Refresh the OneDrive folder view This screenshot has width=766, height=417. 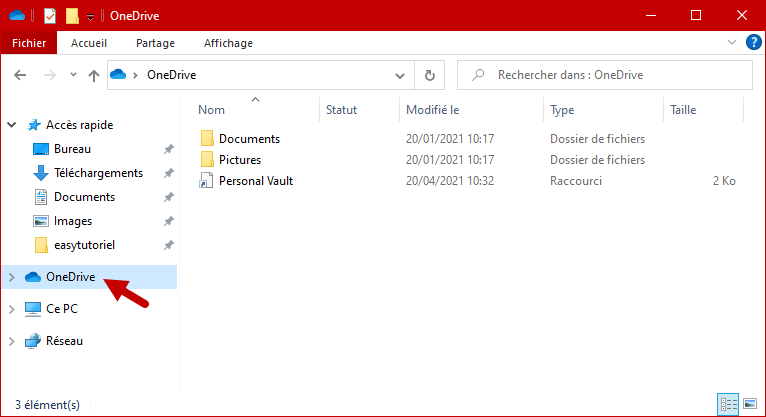429,75
